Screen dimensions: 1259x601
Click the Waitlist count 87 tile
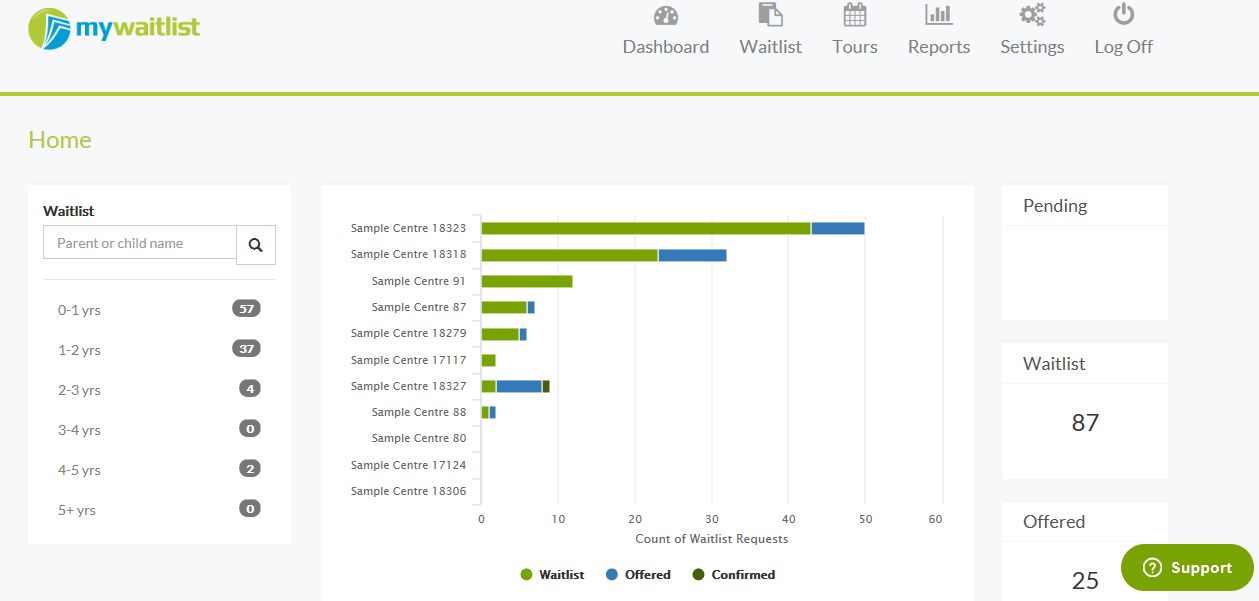[x=1085, y=423]
